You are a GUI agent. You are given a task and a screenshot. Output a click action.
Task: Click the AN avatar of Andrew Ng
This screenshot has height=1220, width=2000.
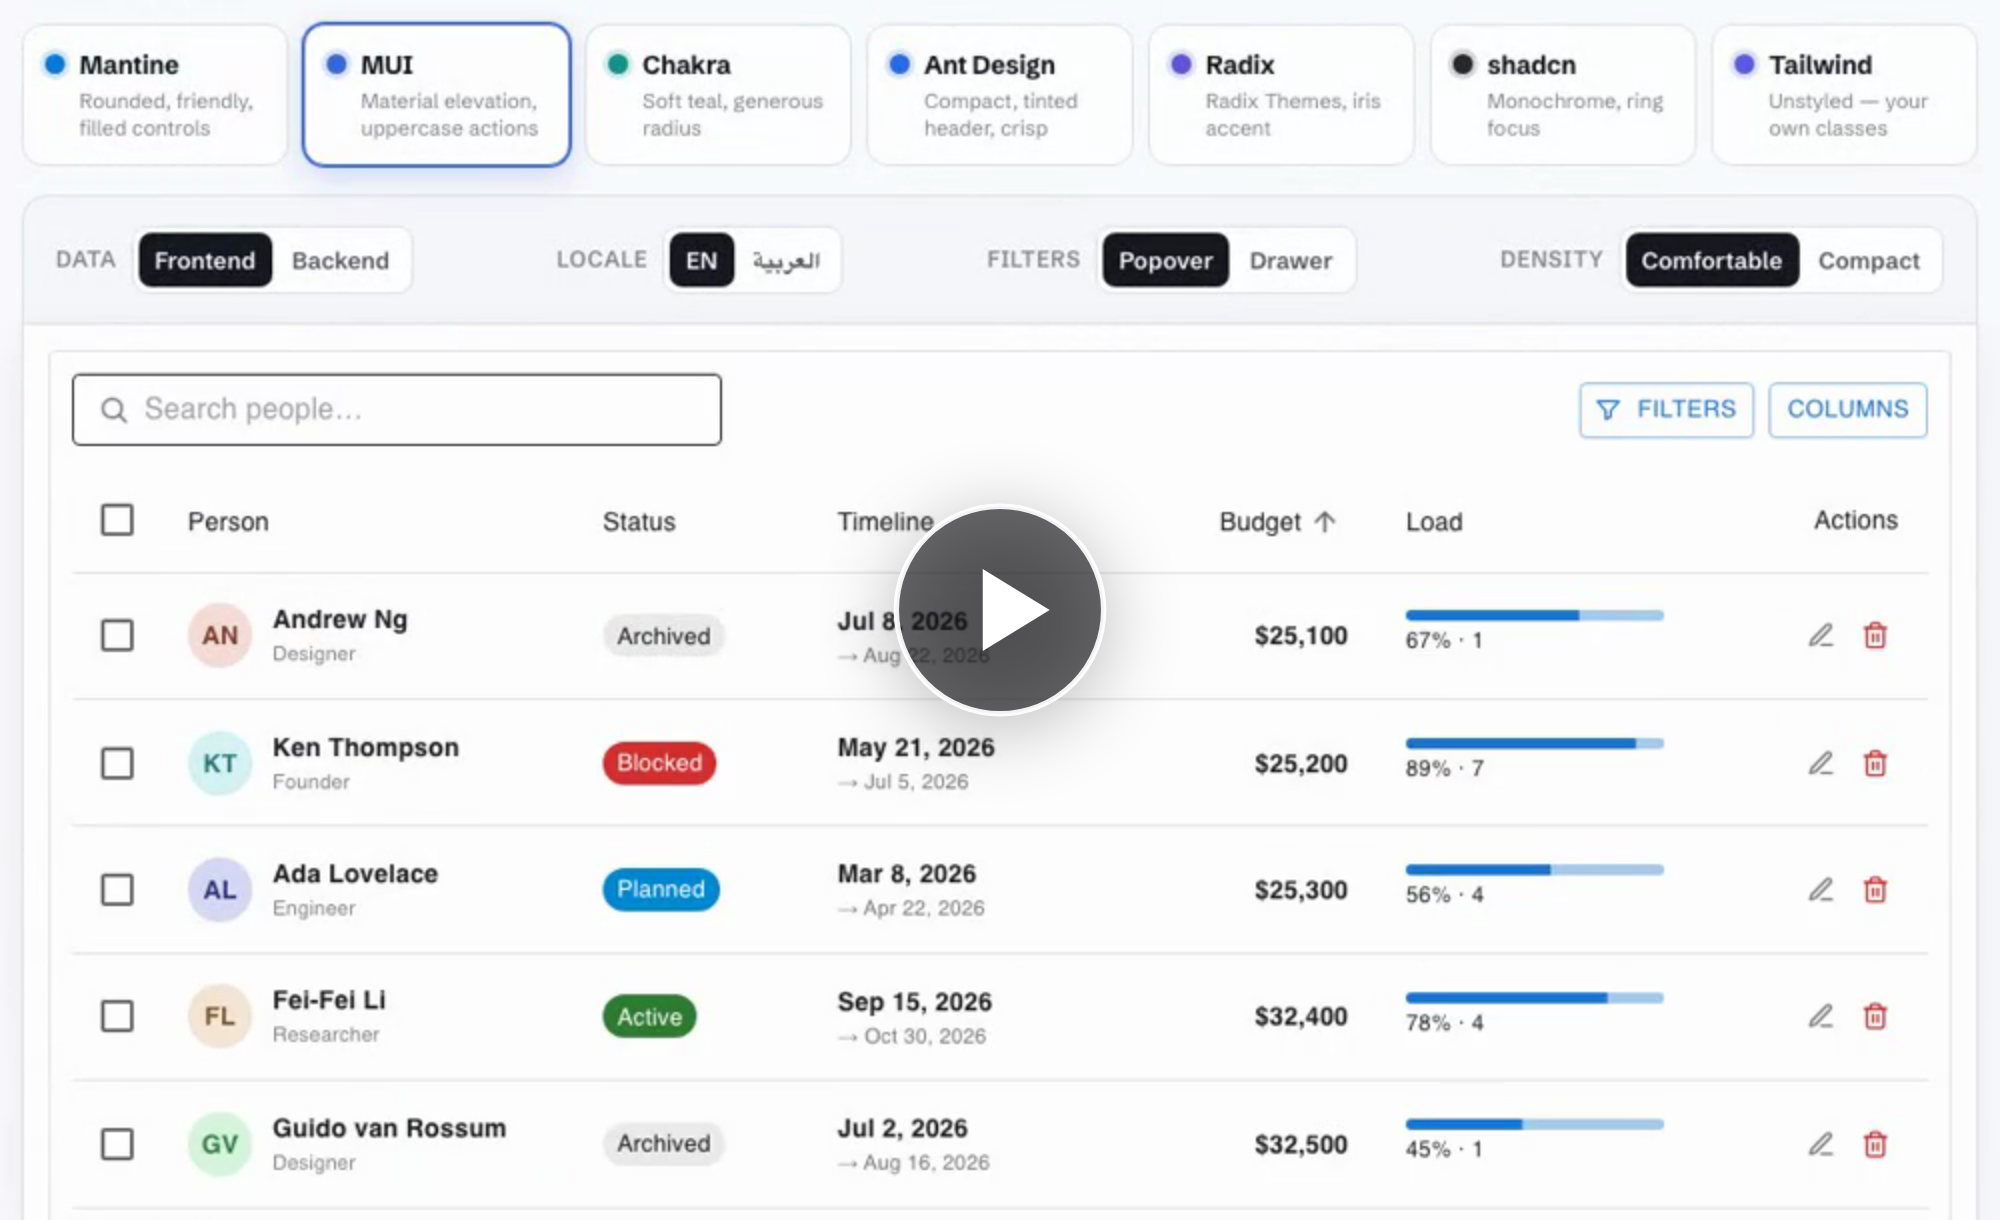(220, 635)
